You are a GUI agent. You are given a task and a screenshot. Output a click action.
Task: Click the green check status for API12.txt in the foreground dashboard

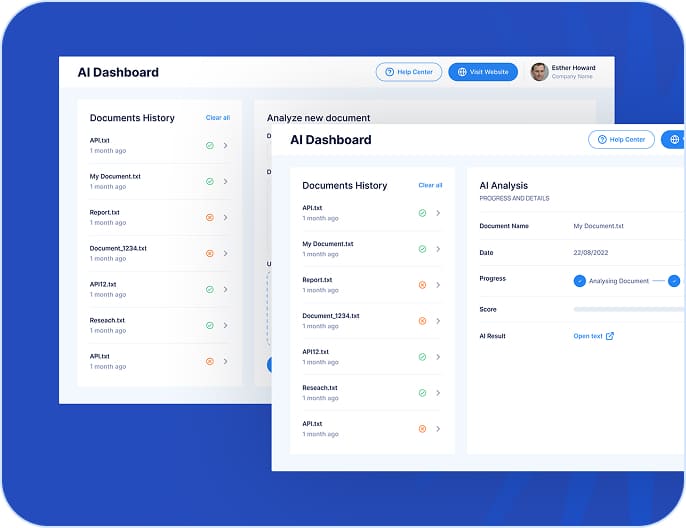tap(422, 357)
